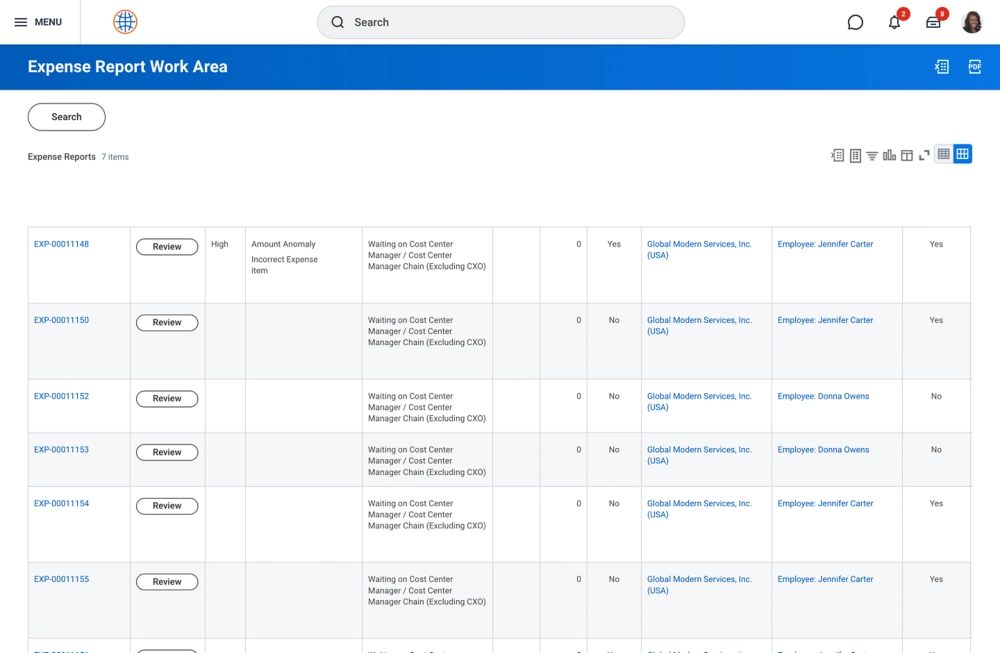The image size is (1000, 653).
Task: Open the chat assistant icon
Action: 855,22
